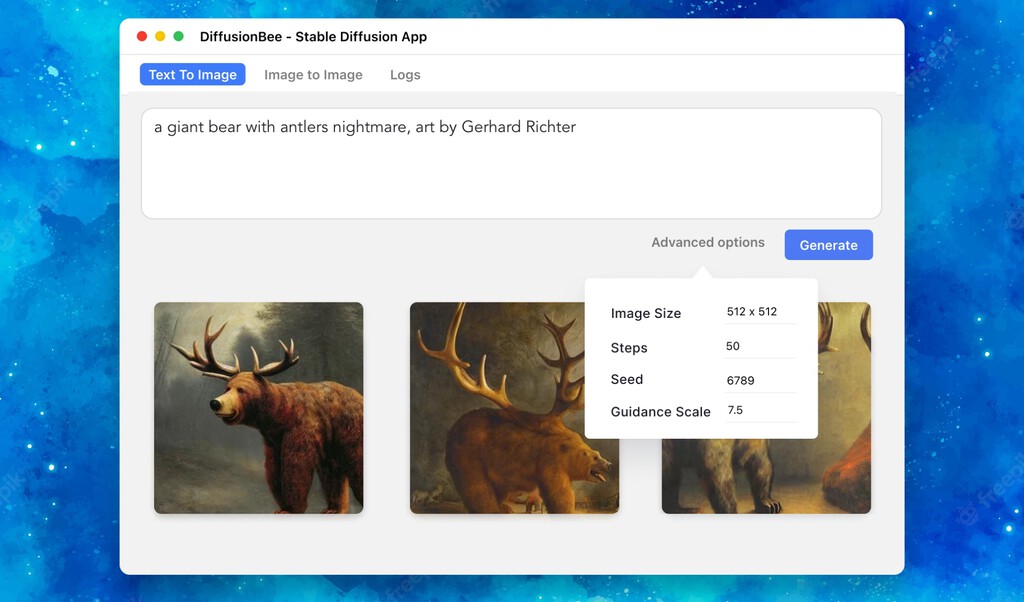The image size is (1024, 602).
Task: Edit the Image Size value field
Action: [758, 311]
